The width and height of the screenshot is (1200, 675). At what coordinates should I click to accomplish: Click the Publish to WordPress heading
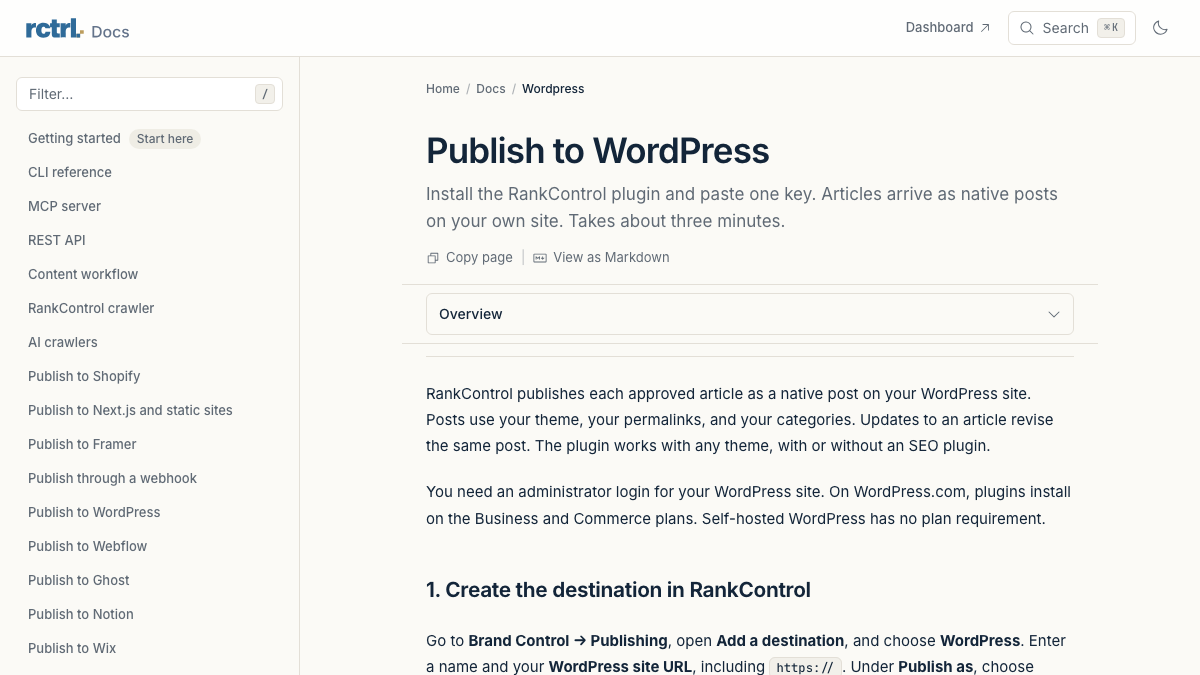coord(598,151)
